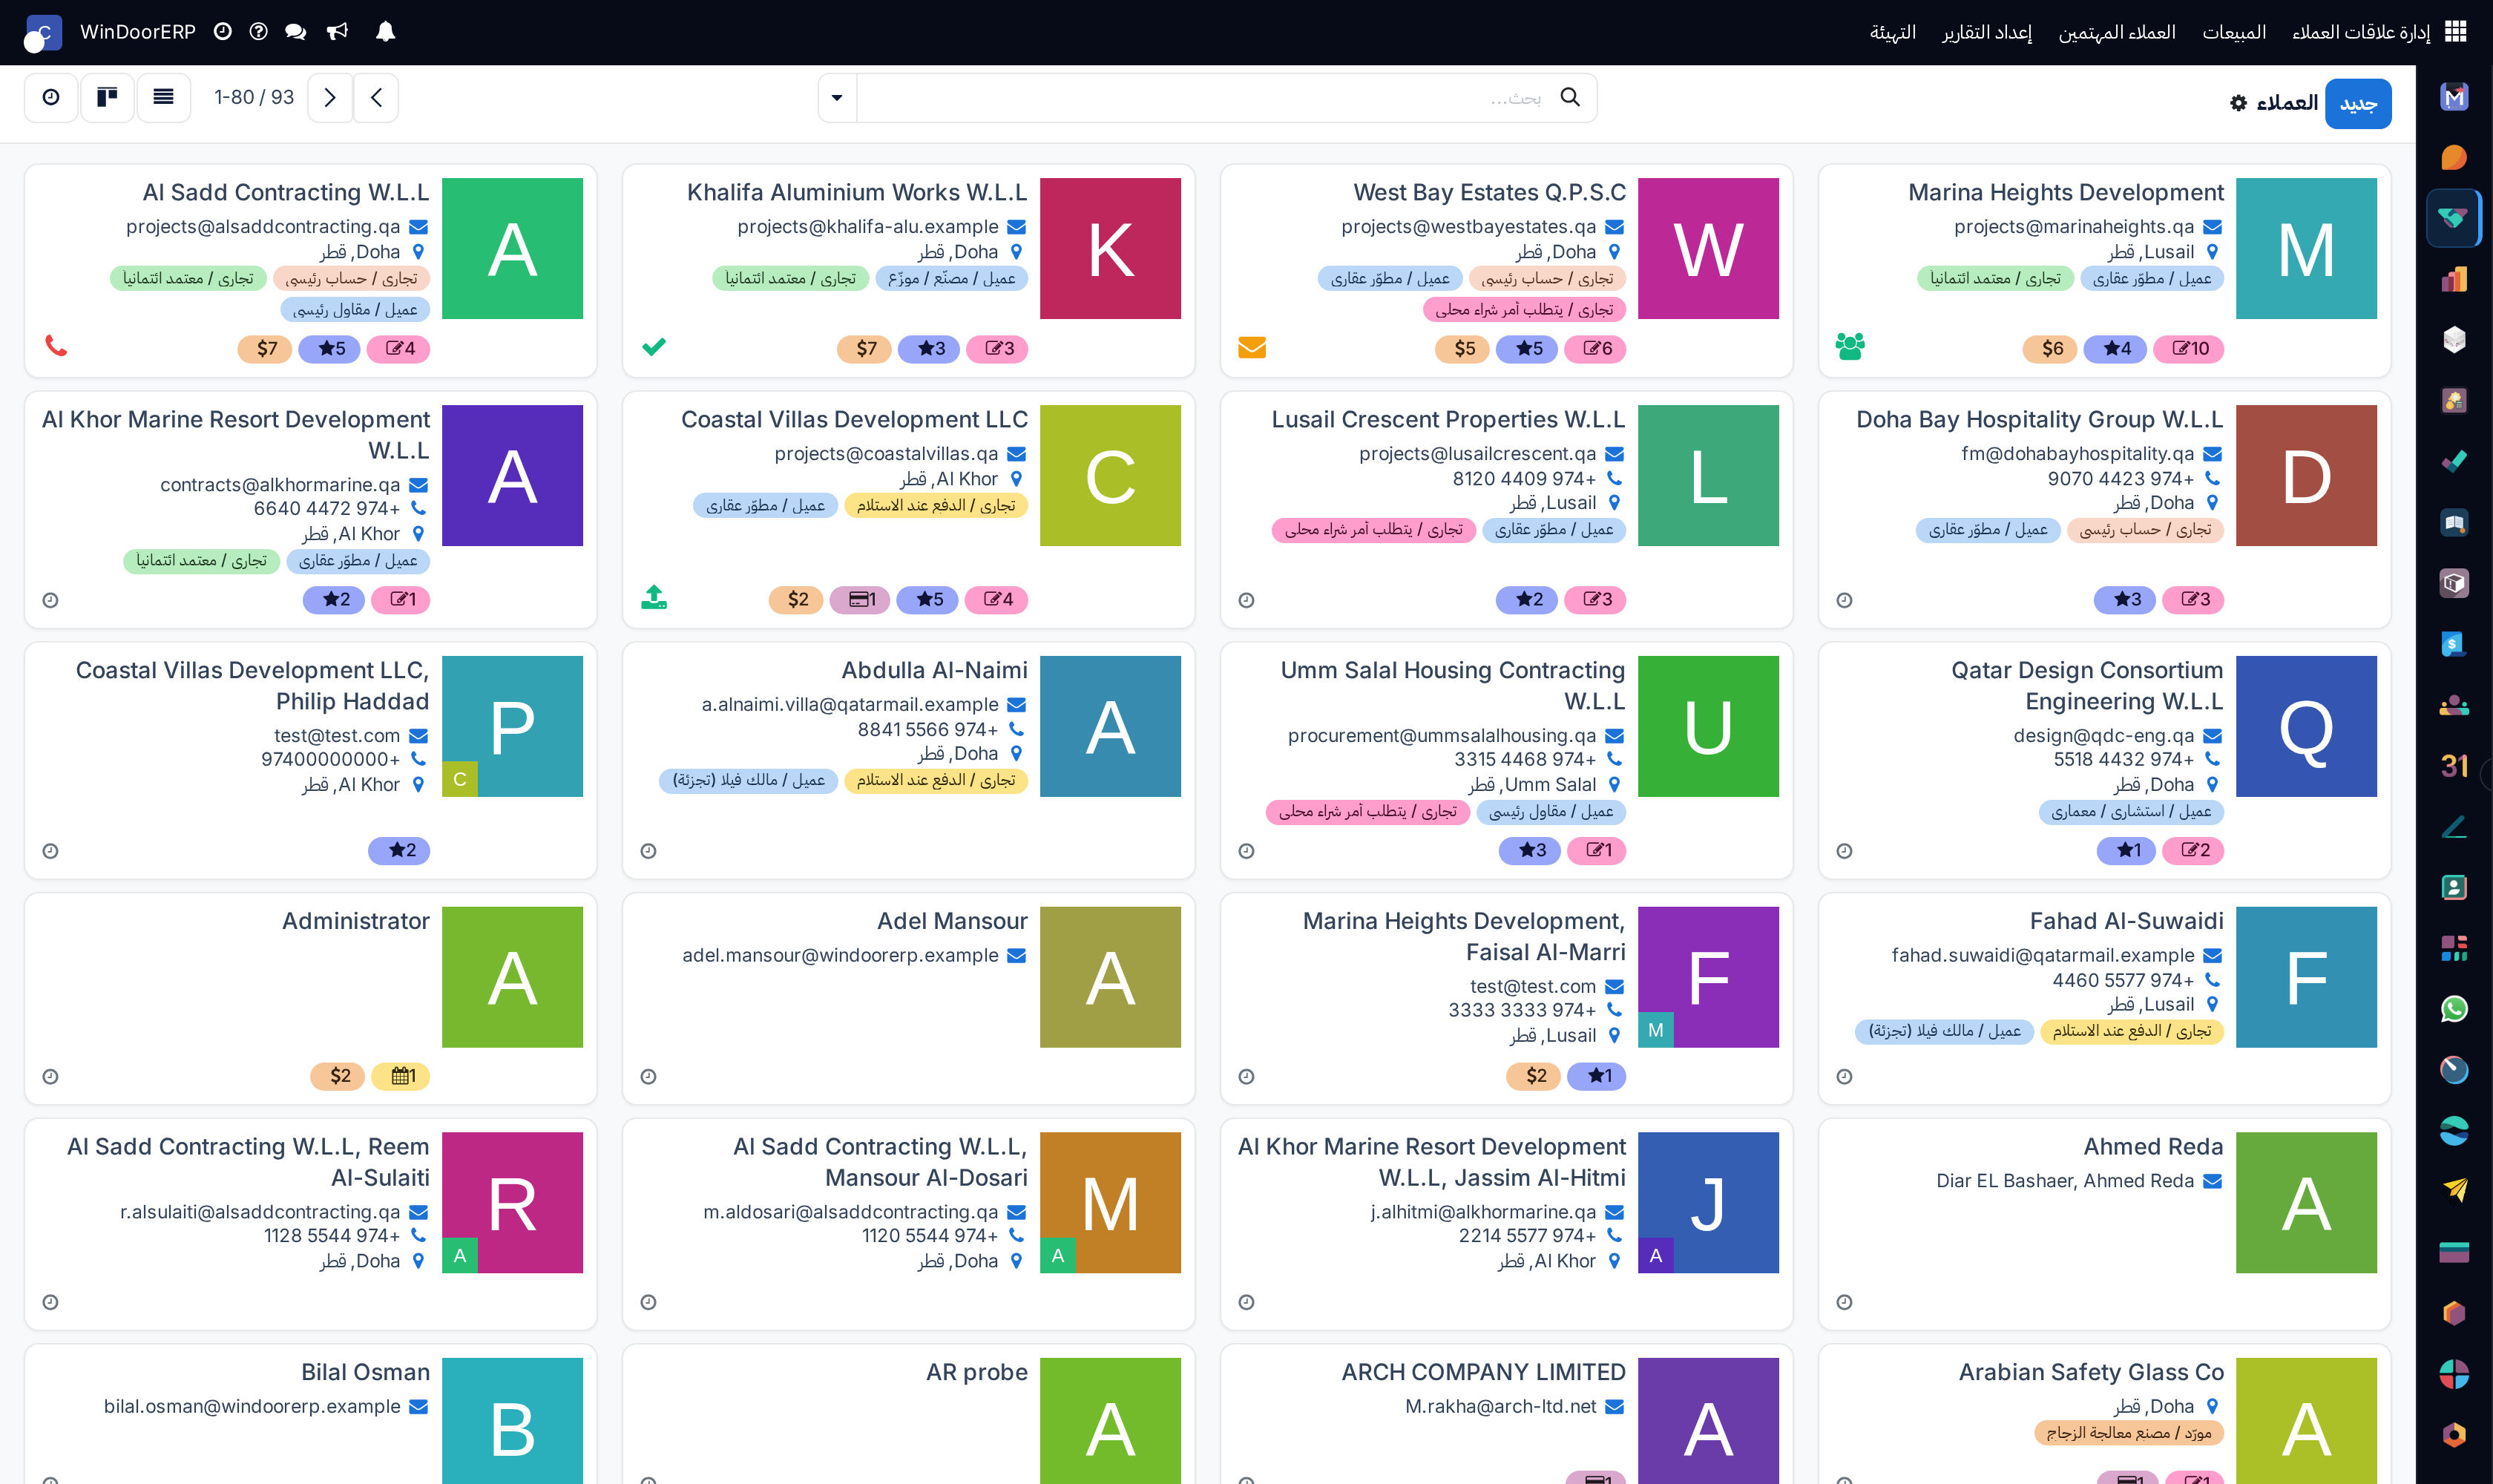The height and width of the screenshot is (1484, 2493).
Task: Click the مزود / مصنع معالجة الزجاج tag on Arabian Safety Glass
Action: 2129,1433
